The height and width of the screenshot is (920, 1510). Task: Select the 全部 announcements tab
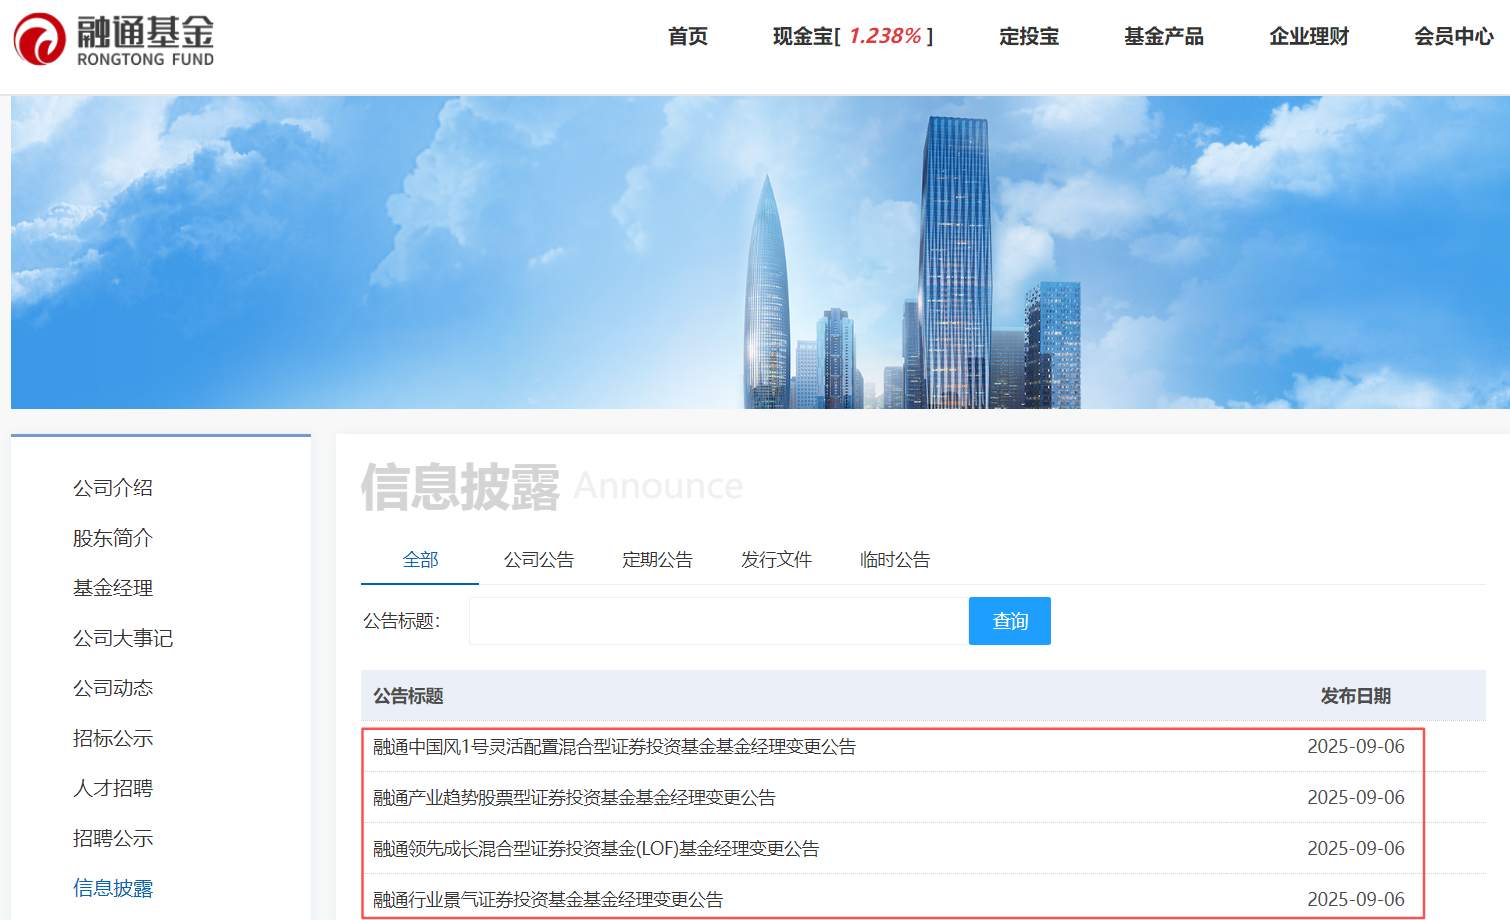(x=420, y=560)
